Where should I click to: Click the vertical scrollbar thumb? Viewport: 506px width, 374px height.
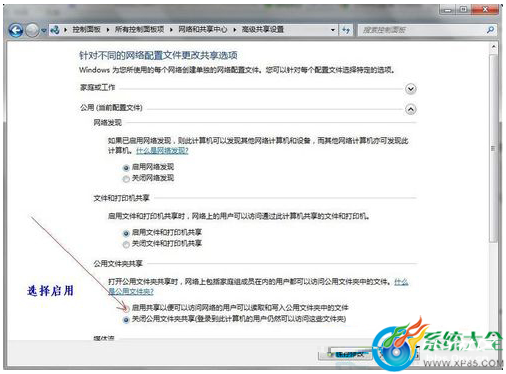tap(493, 148)
